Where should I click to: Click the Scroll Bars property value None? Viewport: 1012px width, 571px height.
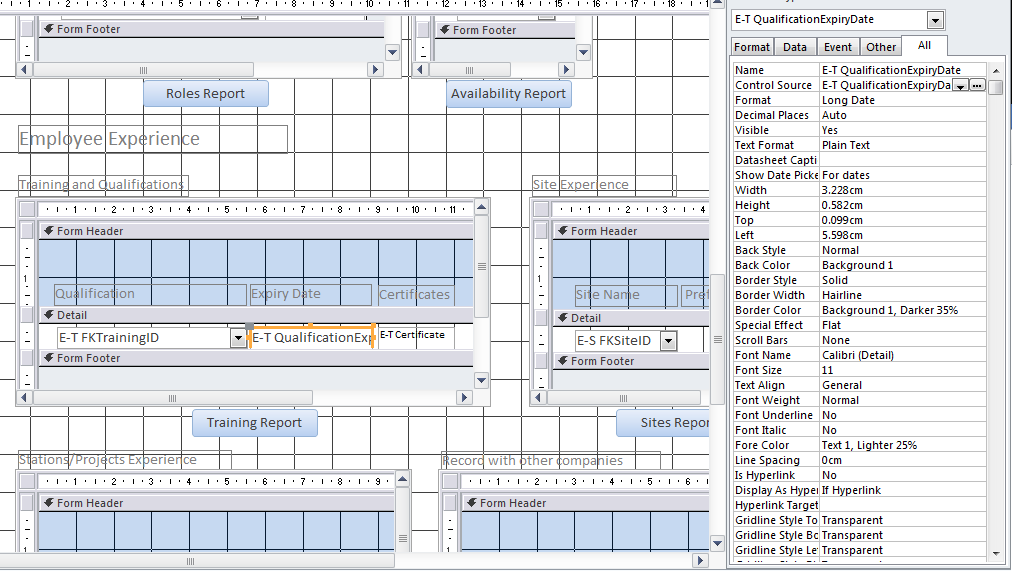click(903, 340)
